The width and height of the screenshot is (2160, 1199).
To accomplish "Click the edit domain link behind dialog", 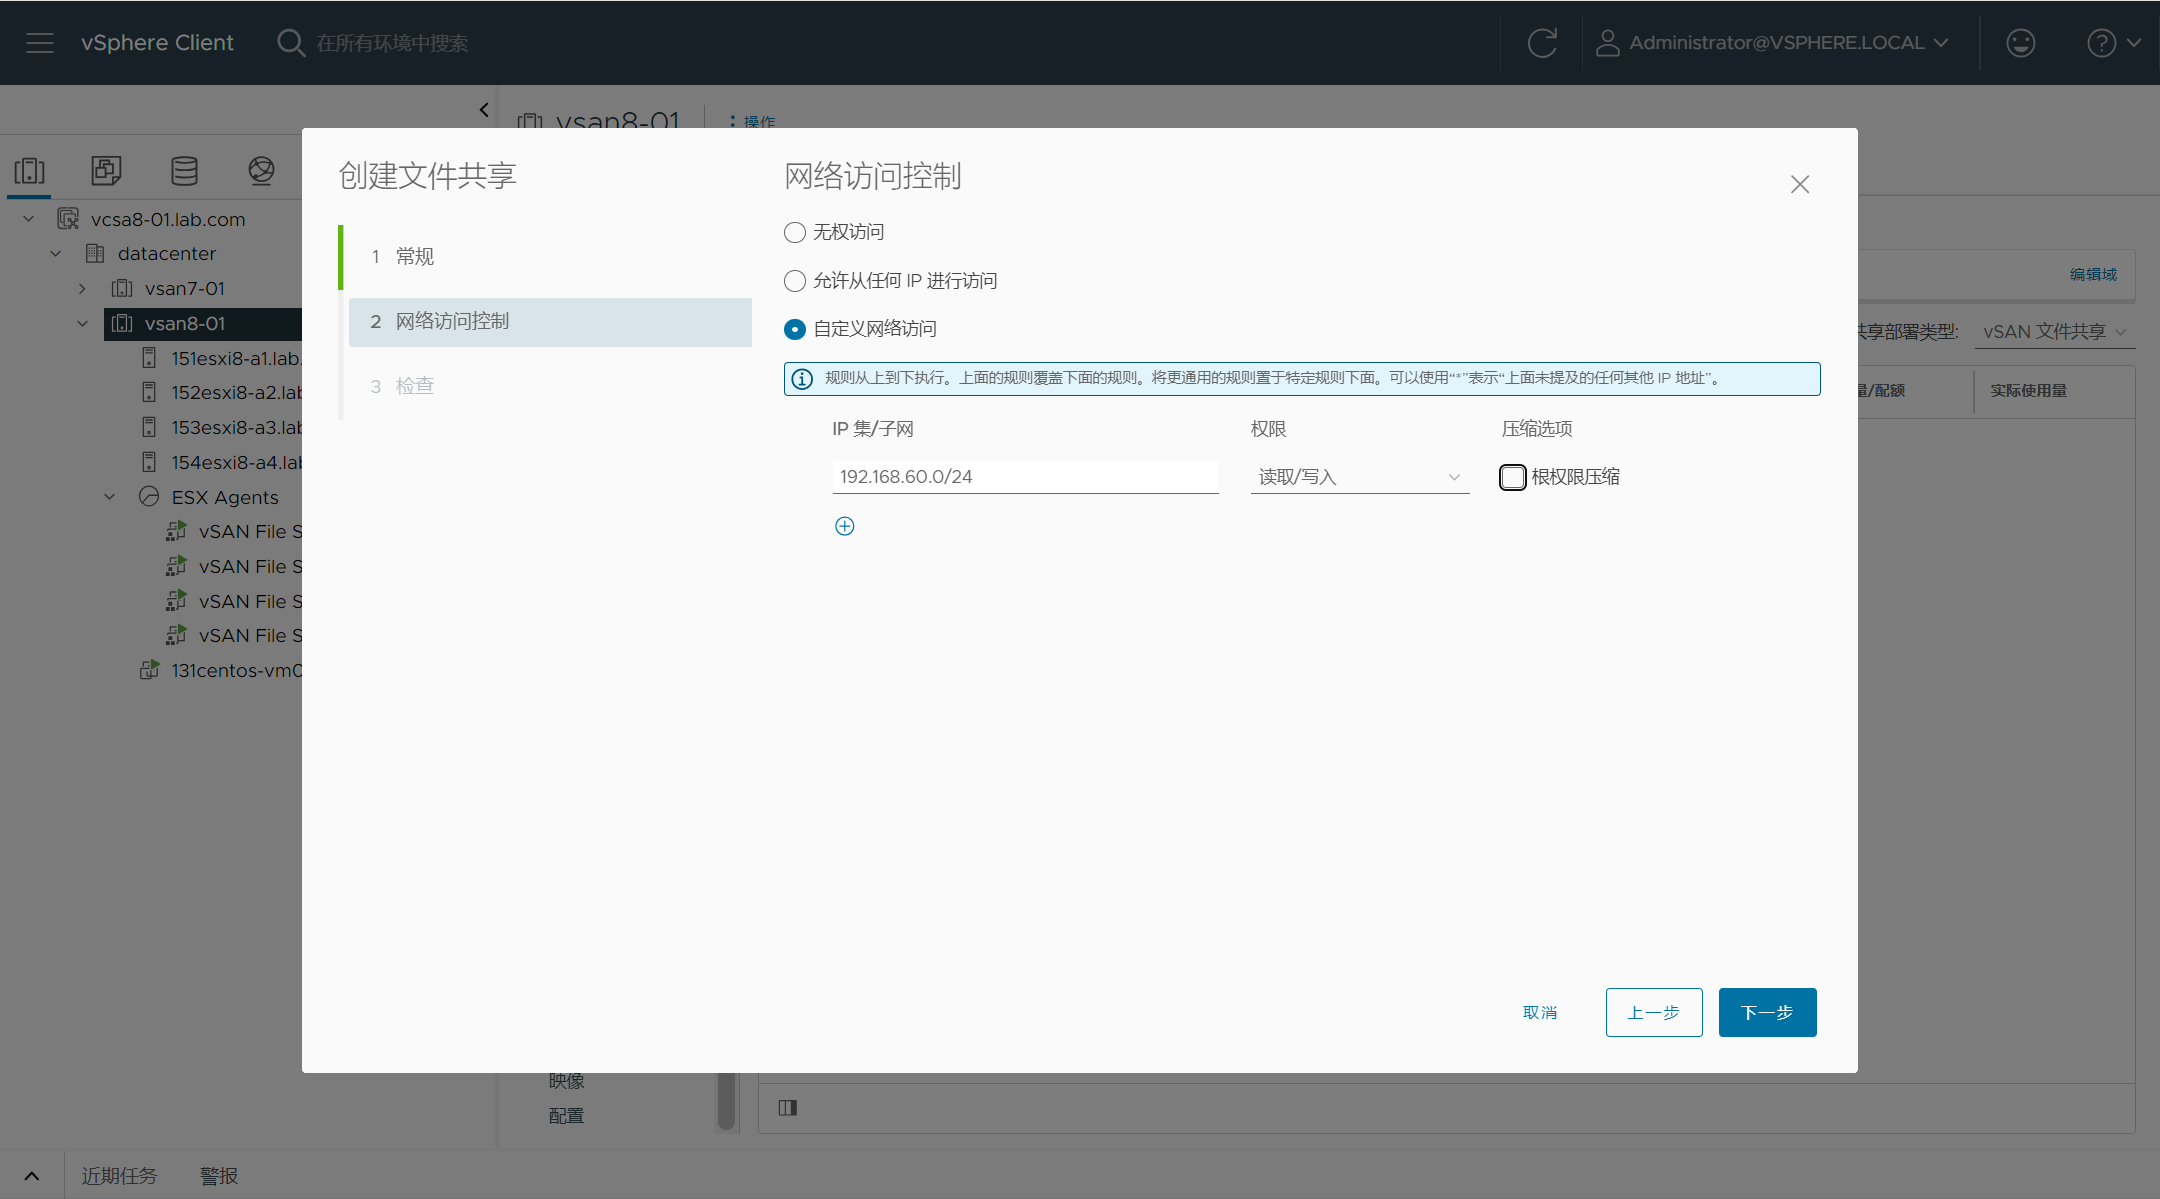I will [x=2093, y=274].
